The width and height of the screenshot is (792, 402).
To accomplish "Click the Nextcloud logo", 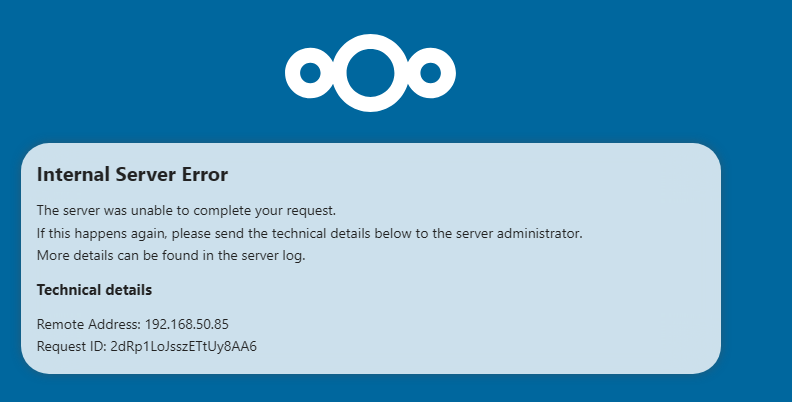I will [370, 73].
